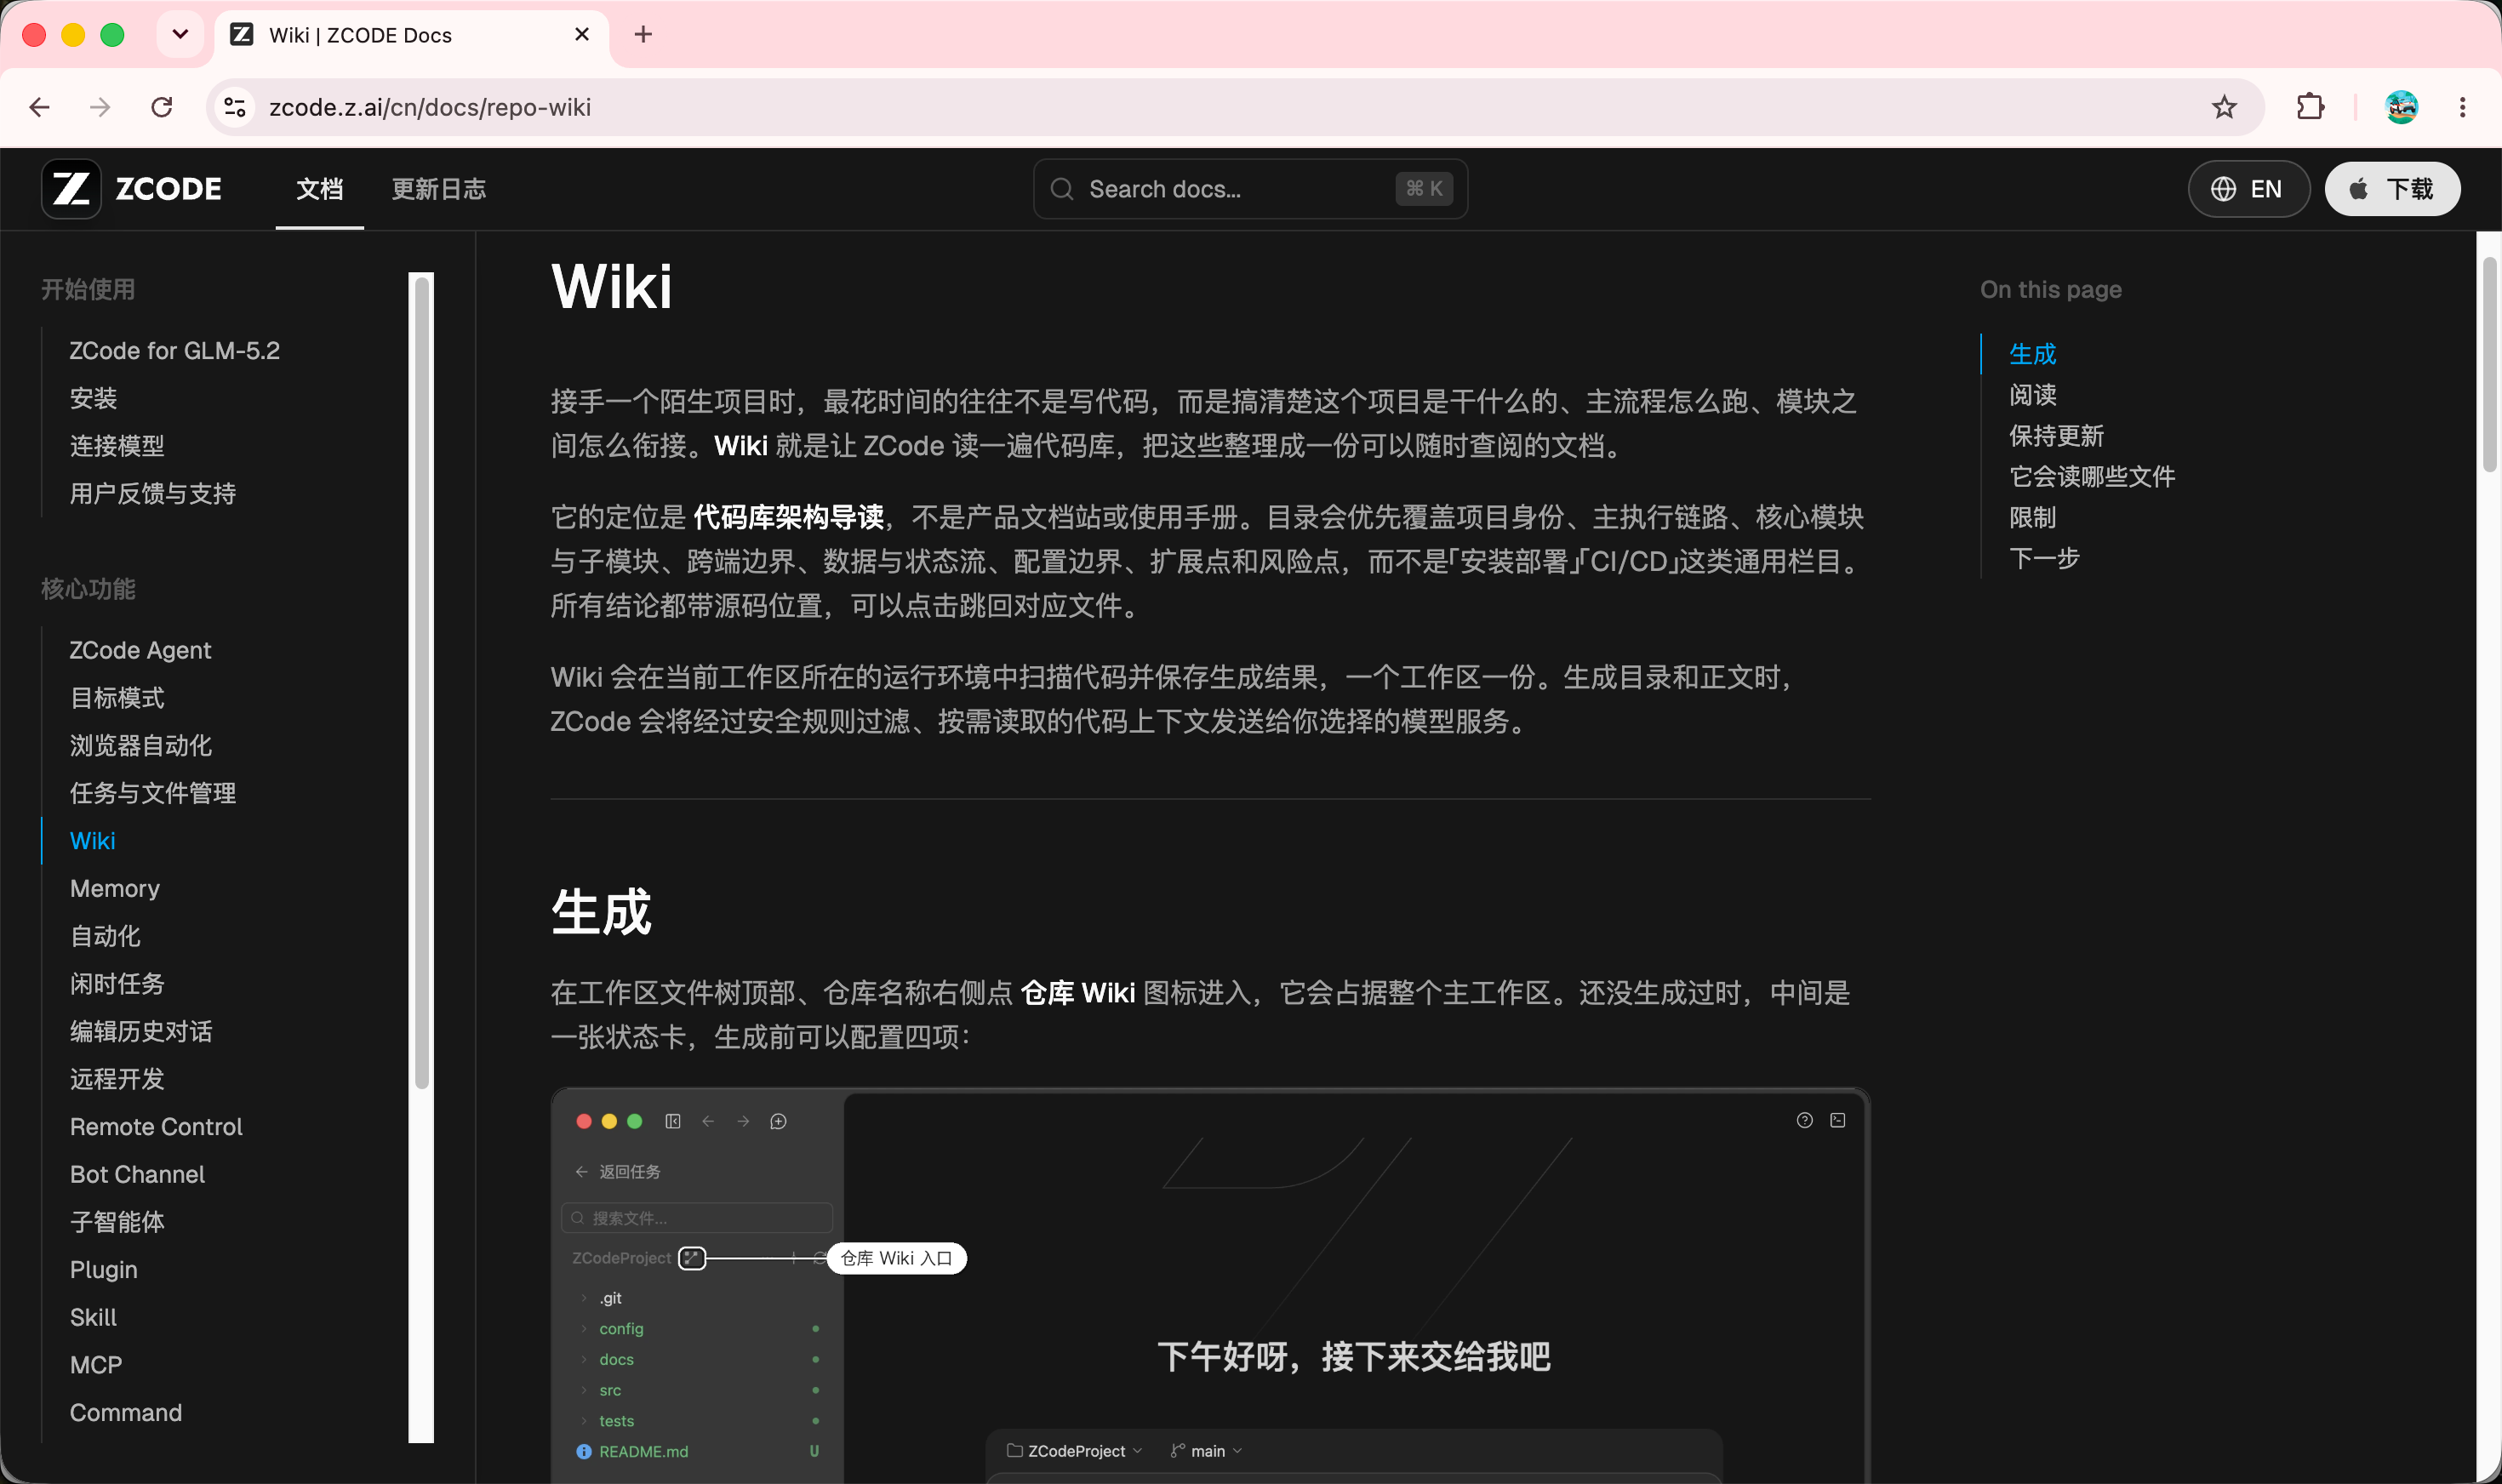Open the Command sidebar page
The height and width of the screenshot is (1484, 2502).
pos(126,1413)
